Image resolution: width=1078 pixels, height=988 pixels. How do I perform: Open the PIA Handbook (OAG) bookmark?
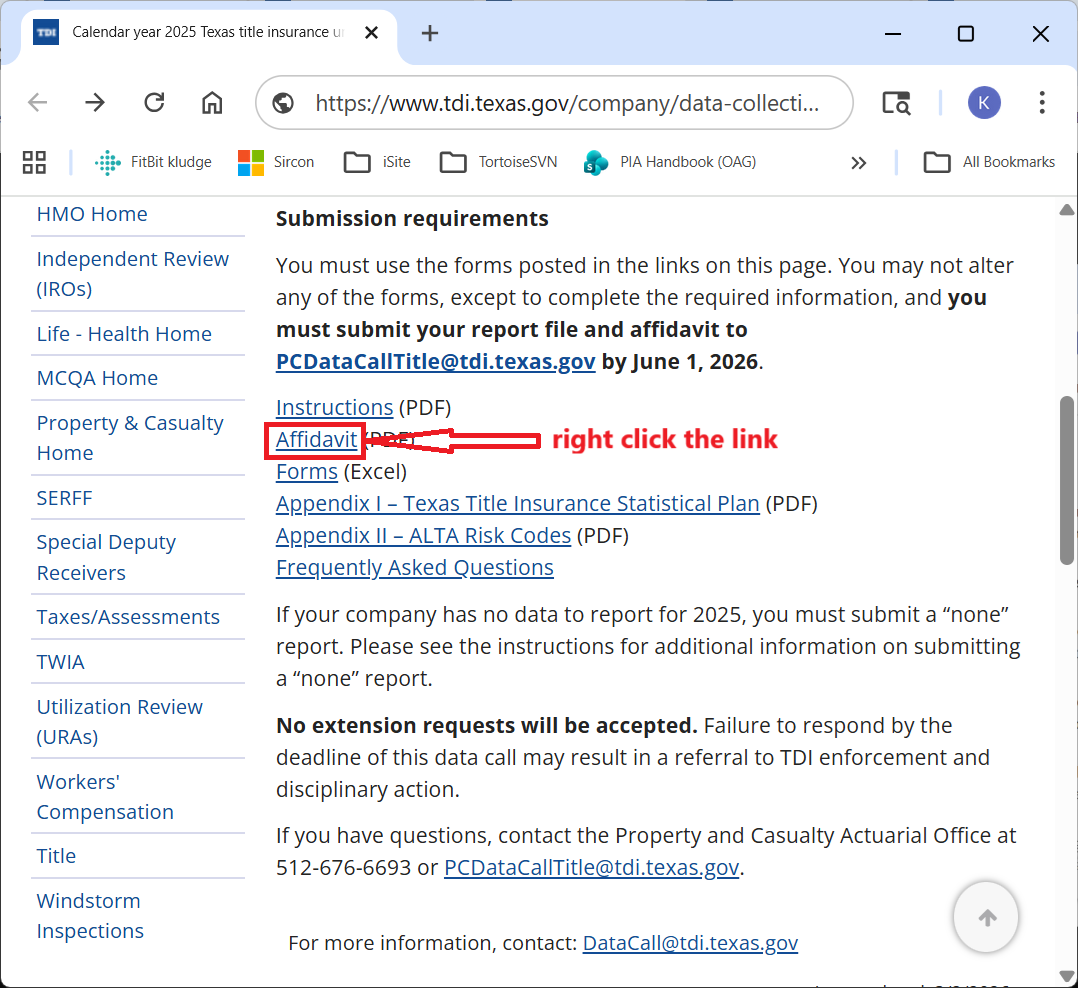point(670,162)
